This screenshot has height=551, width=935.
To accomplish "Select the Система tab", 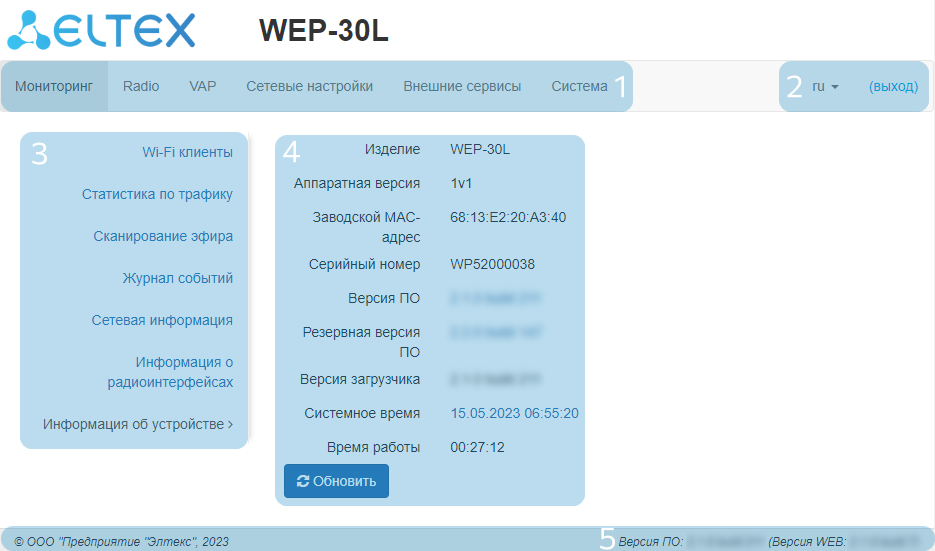I will click(580, 86).
